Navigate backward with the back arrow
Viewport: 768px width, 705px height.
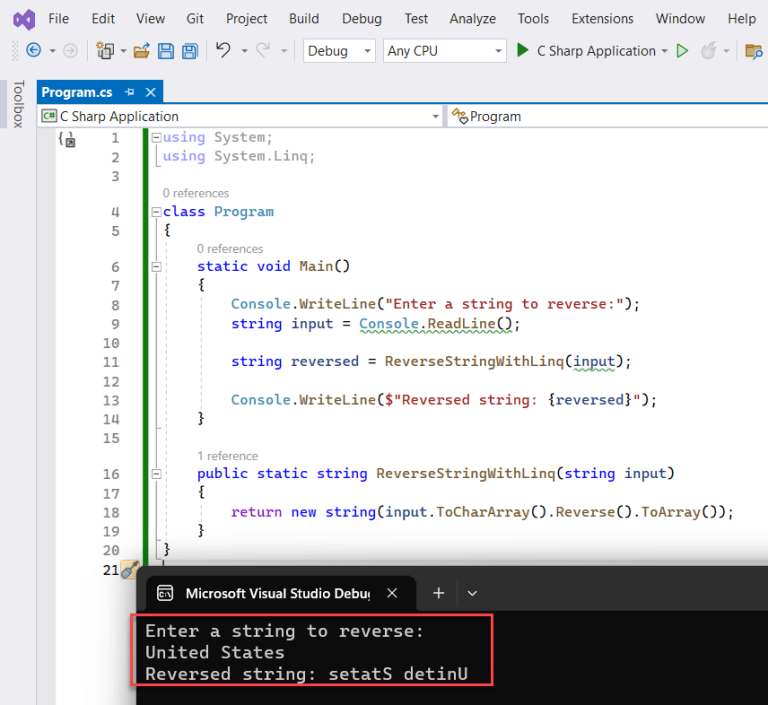click(x=33, y=50)
